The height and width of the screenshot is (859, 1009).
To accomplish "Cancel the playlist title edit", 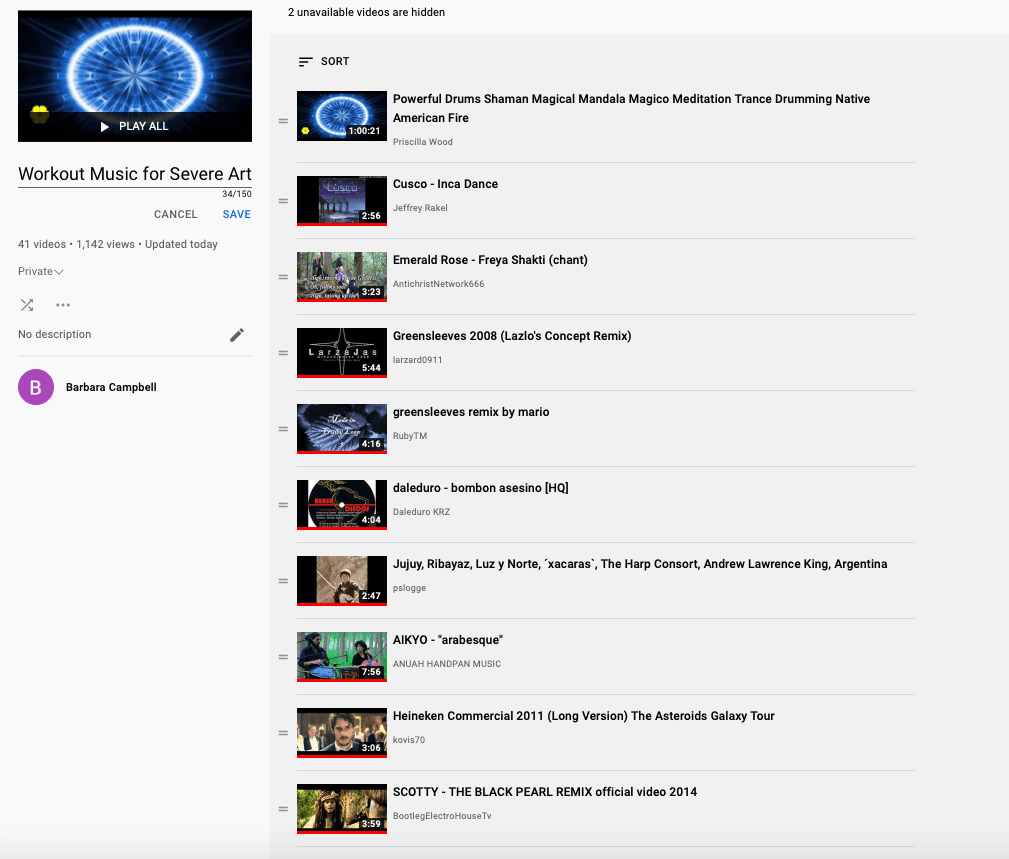I will [176, 214].
